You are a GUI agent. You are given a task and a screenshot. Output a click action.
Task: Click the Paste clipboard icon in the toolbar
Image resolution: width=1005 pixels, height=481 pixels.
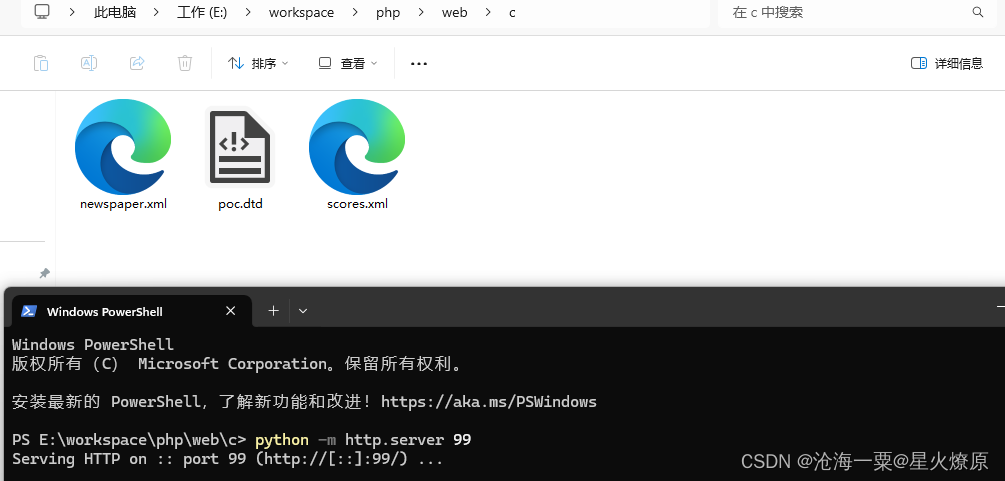(x=40, y=63)
